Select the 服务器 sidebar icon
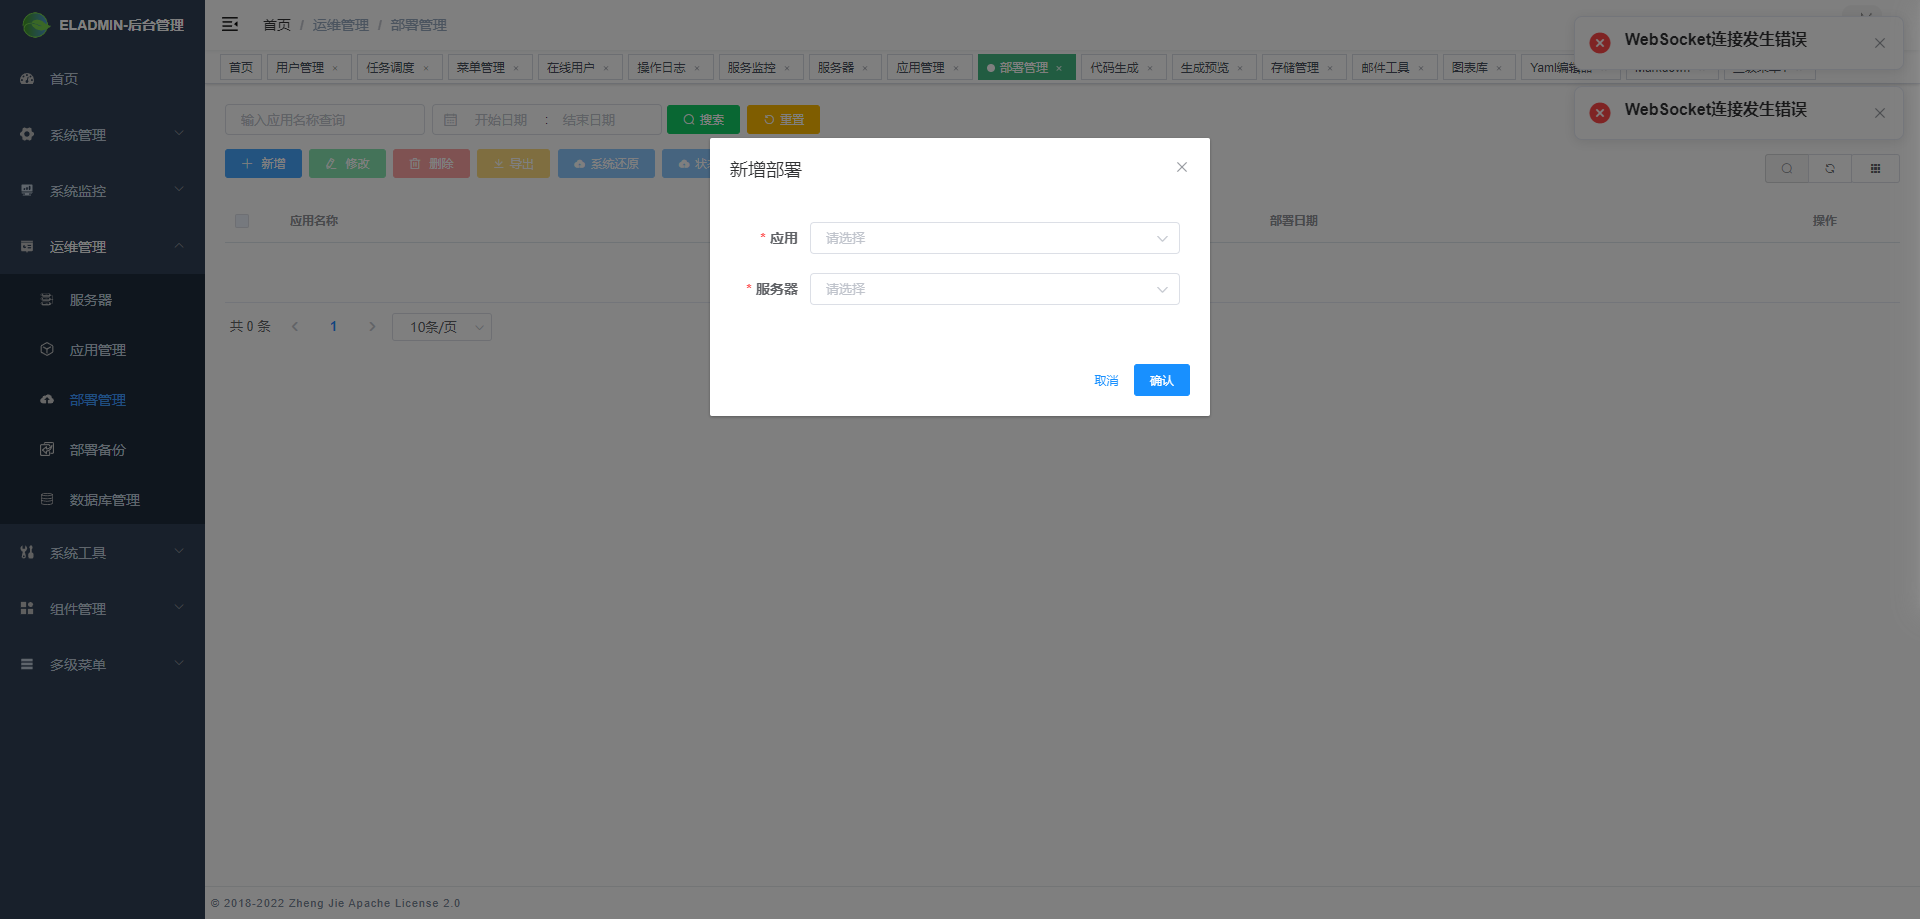The height and width of the screenshot is (919, 1920). click(x=47, y=299)
